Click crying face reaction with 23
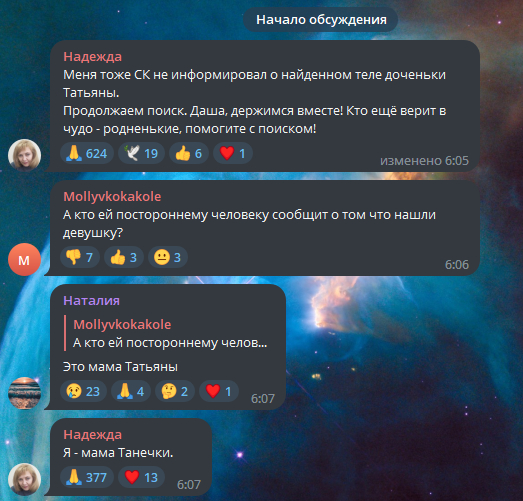The image size is (523, 501). 83,391
